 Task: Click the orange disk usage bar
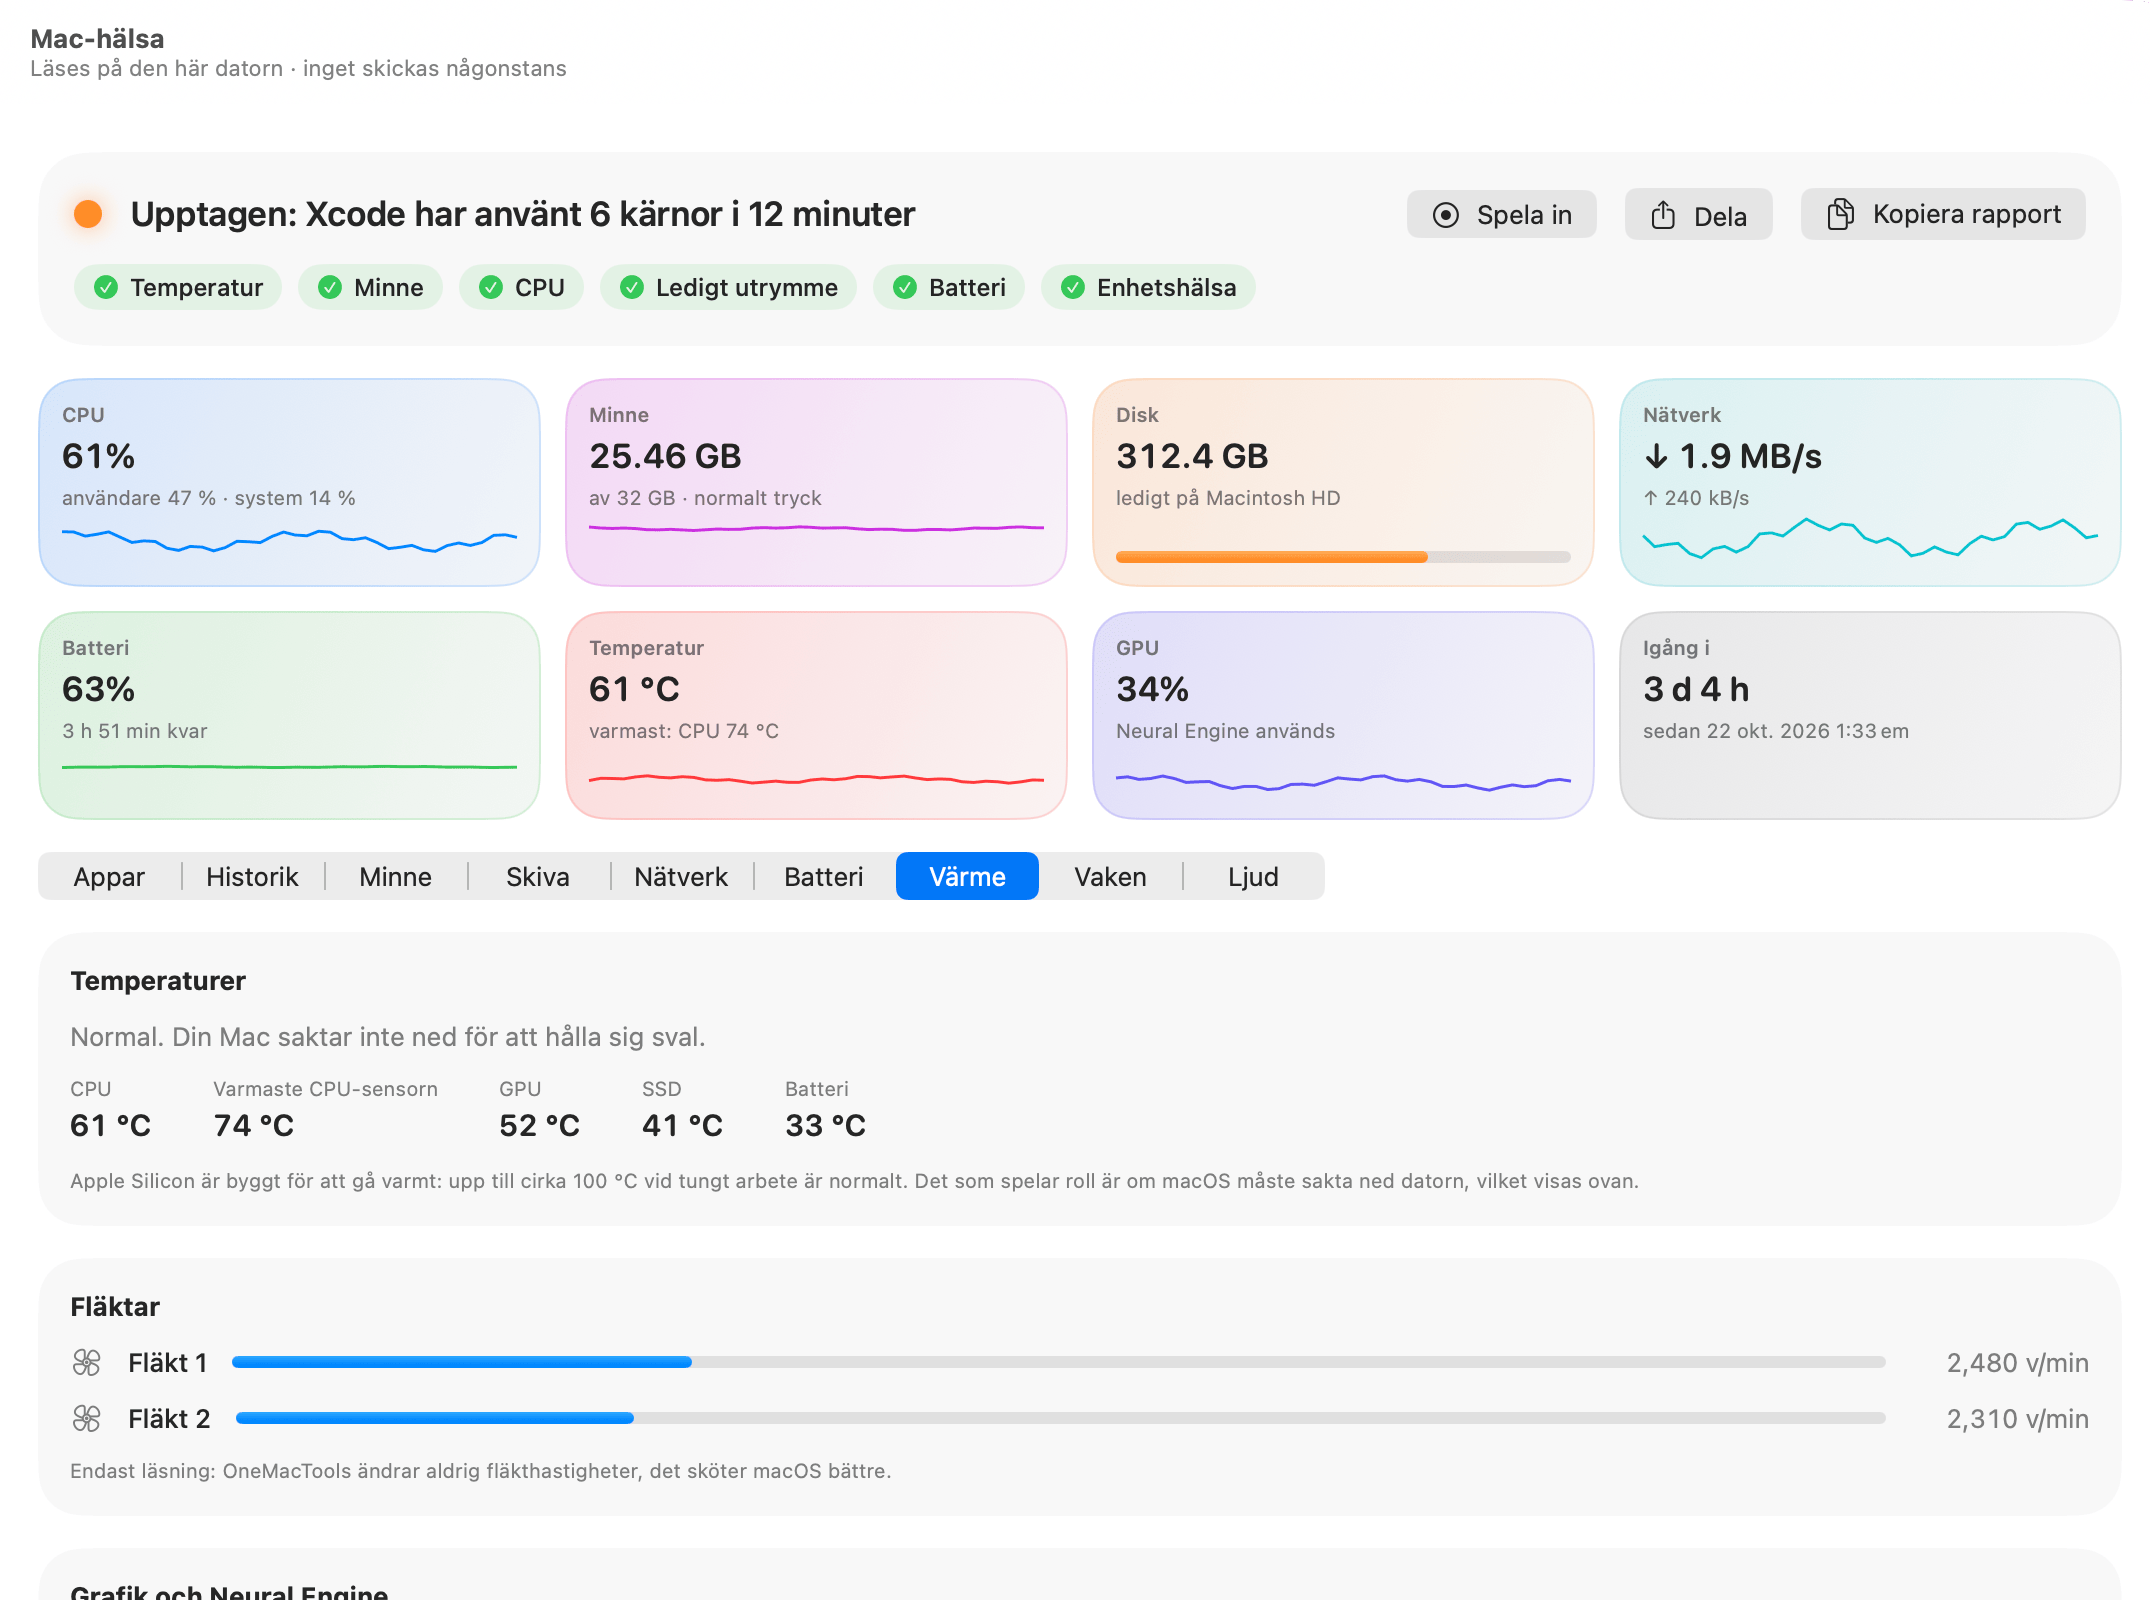pyautogui.click(x=1343, y=557)
